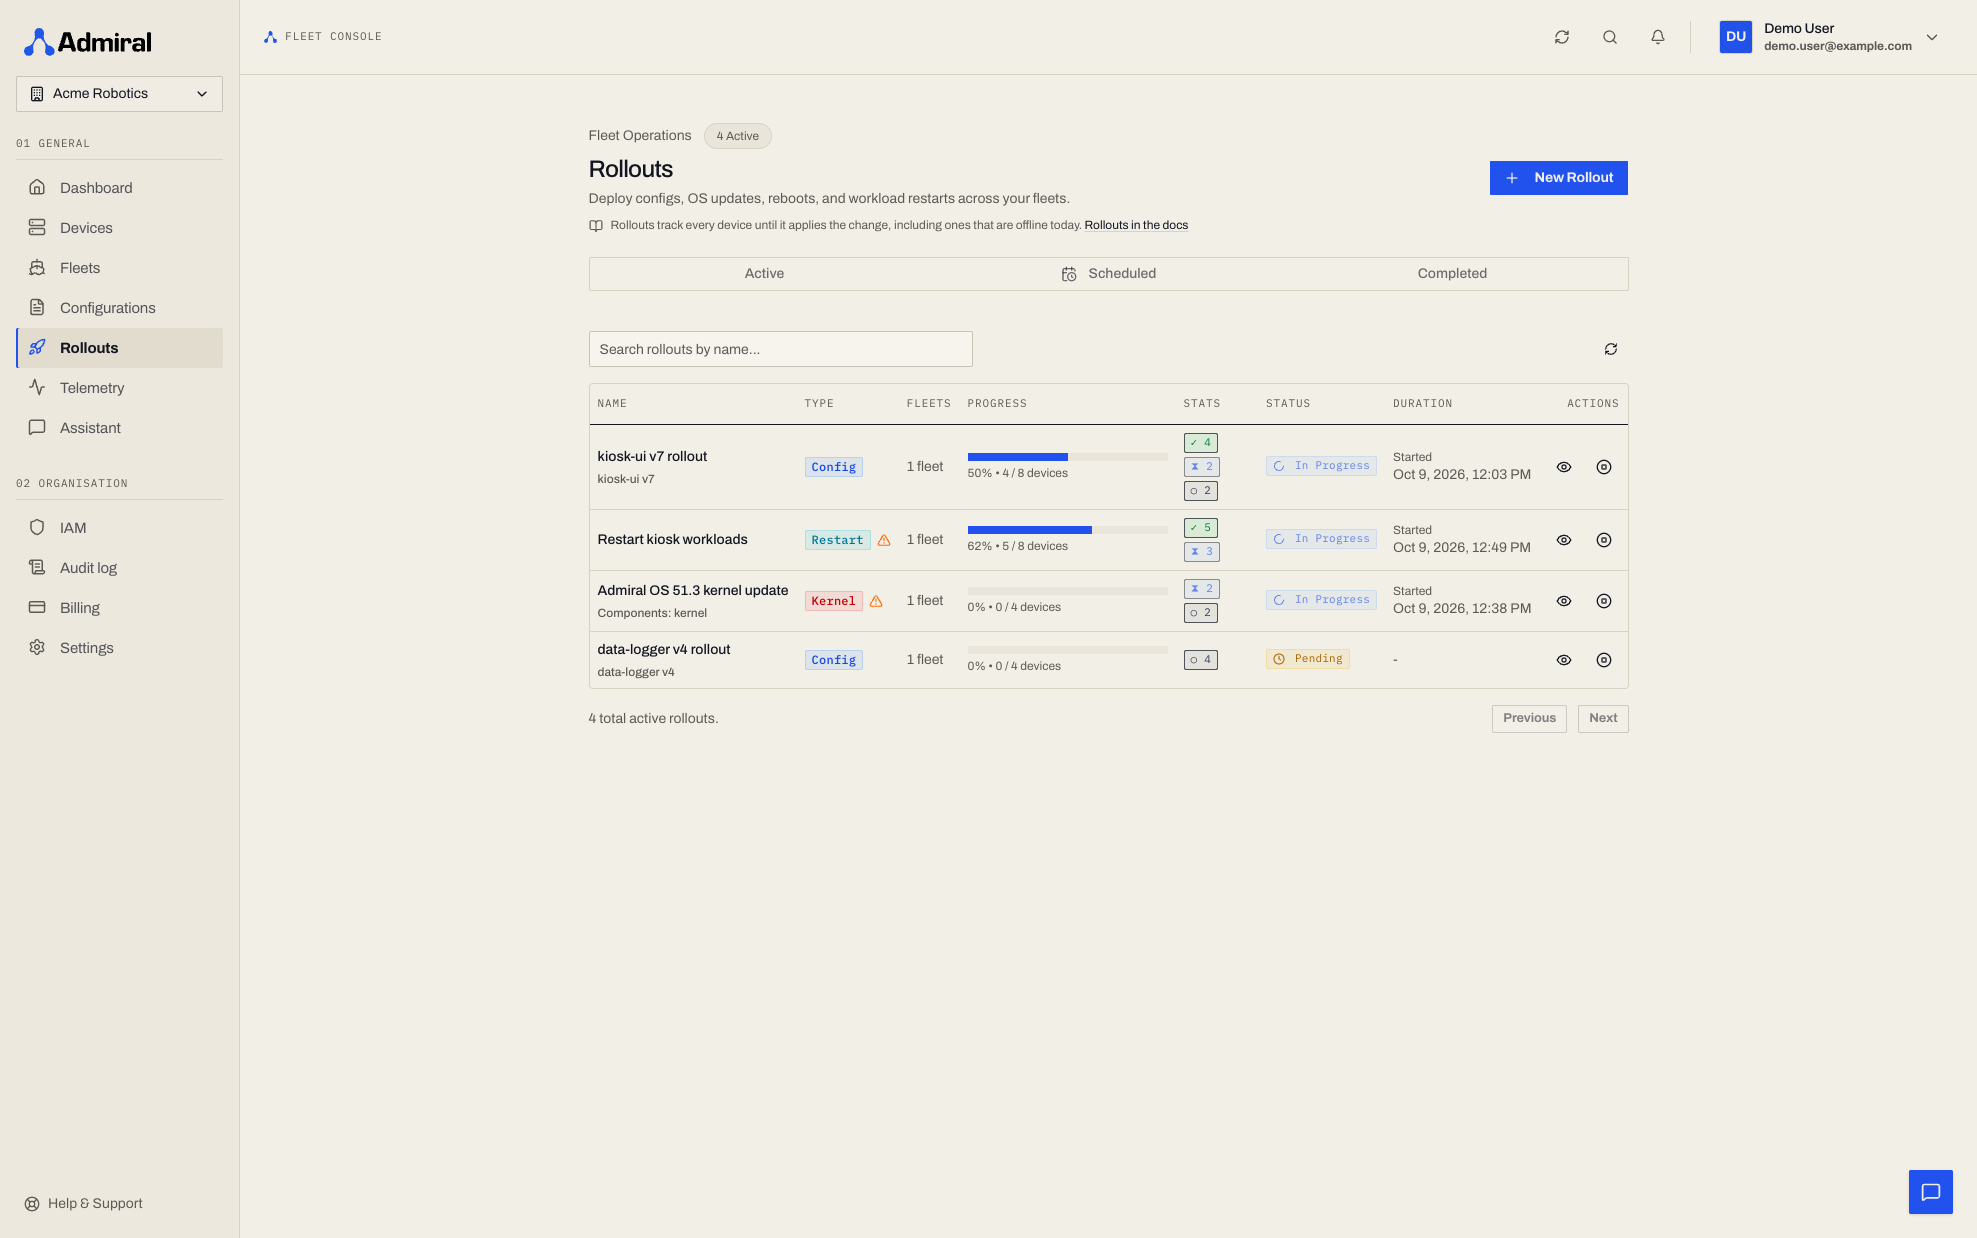Expand Acme Robotics organisation dropdown
The height and width of the screenshot is (1238, 1977).
click(119, 94)
